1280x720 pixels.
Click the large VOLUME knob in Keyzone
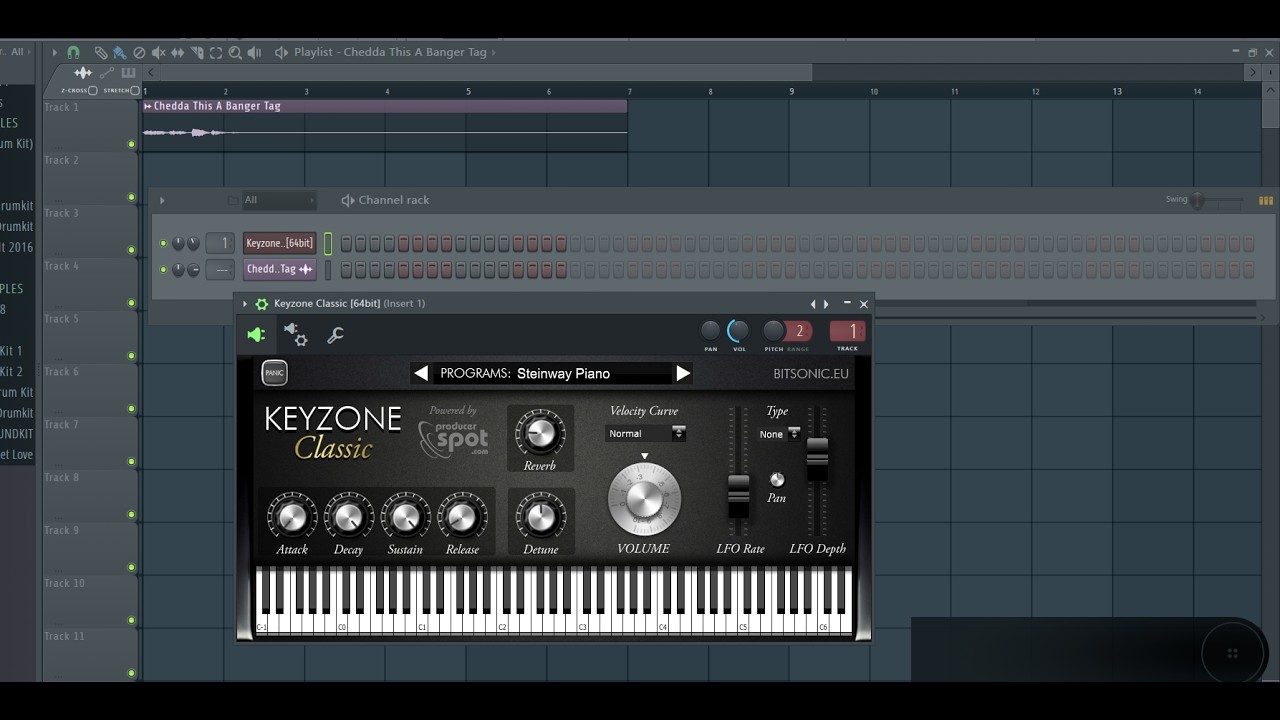point(644,498)
